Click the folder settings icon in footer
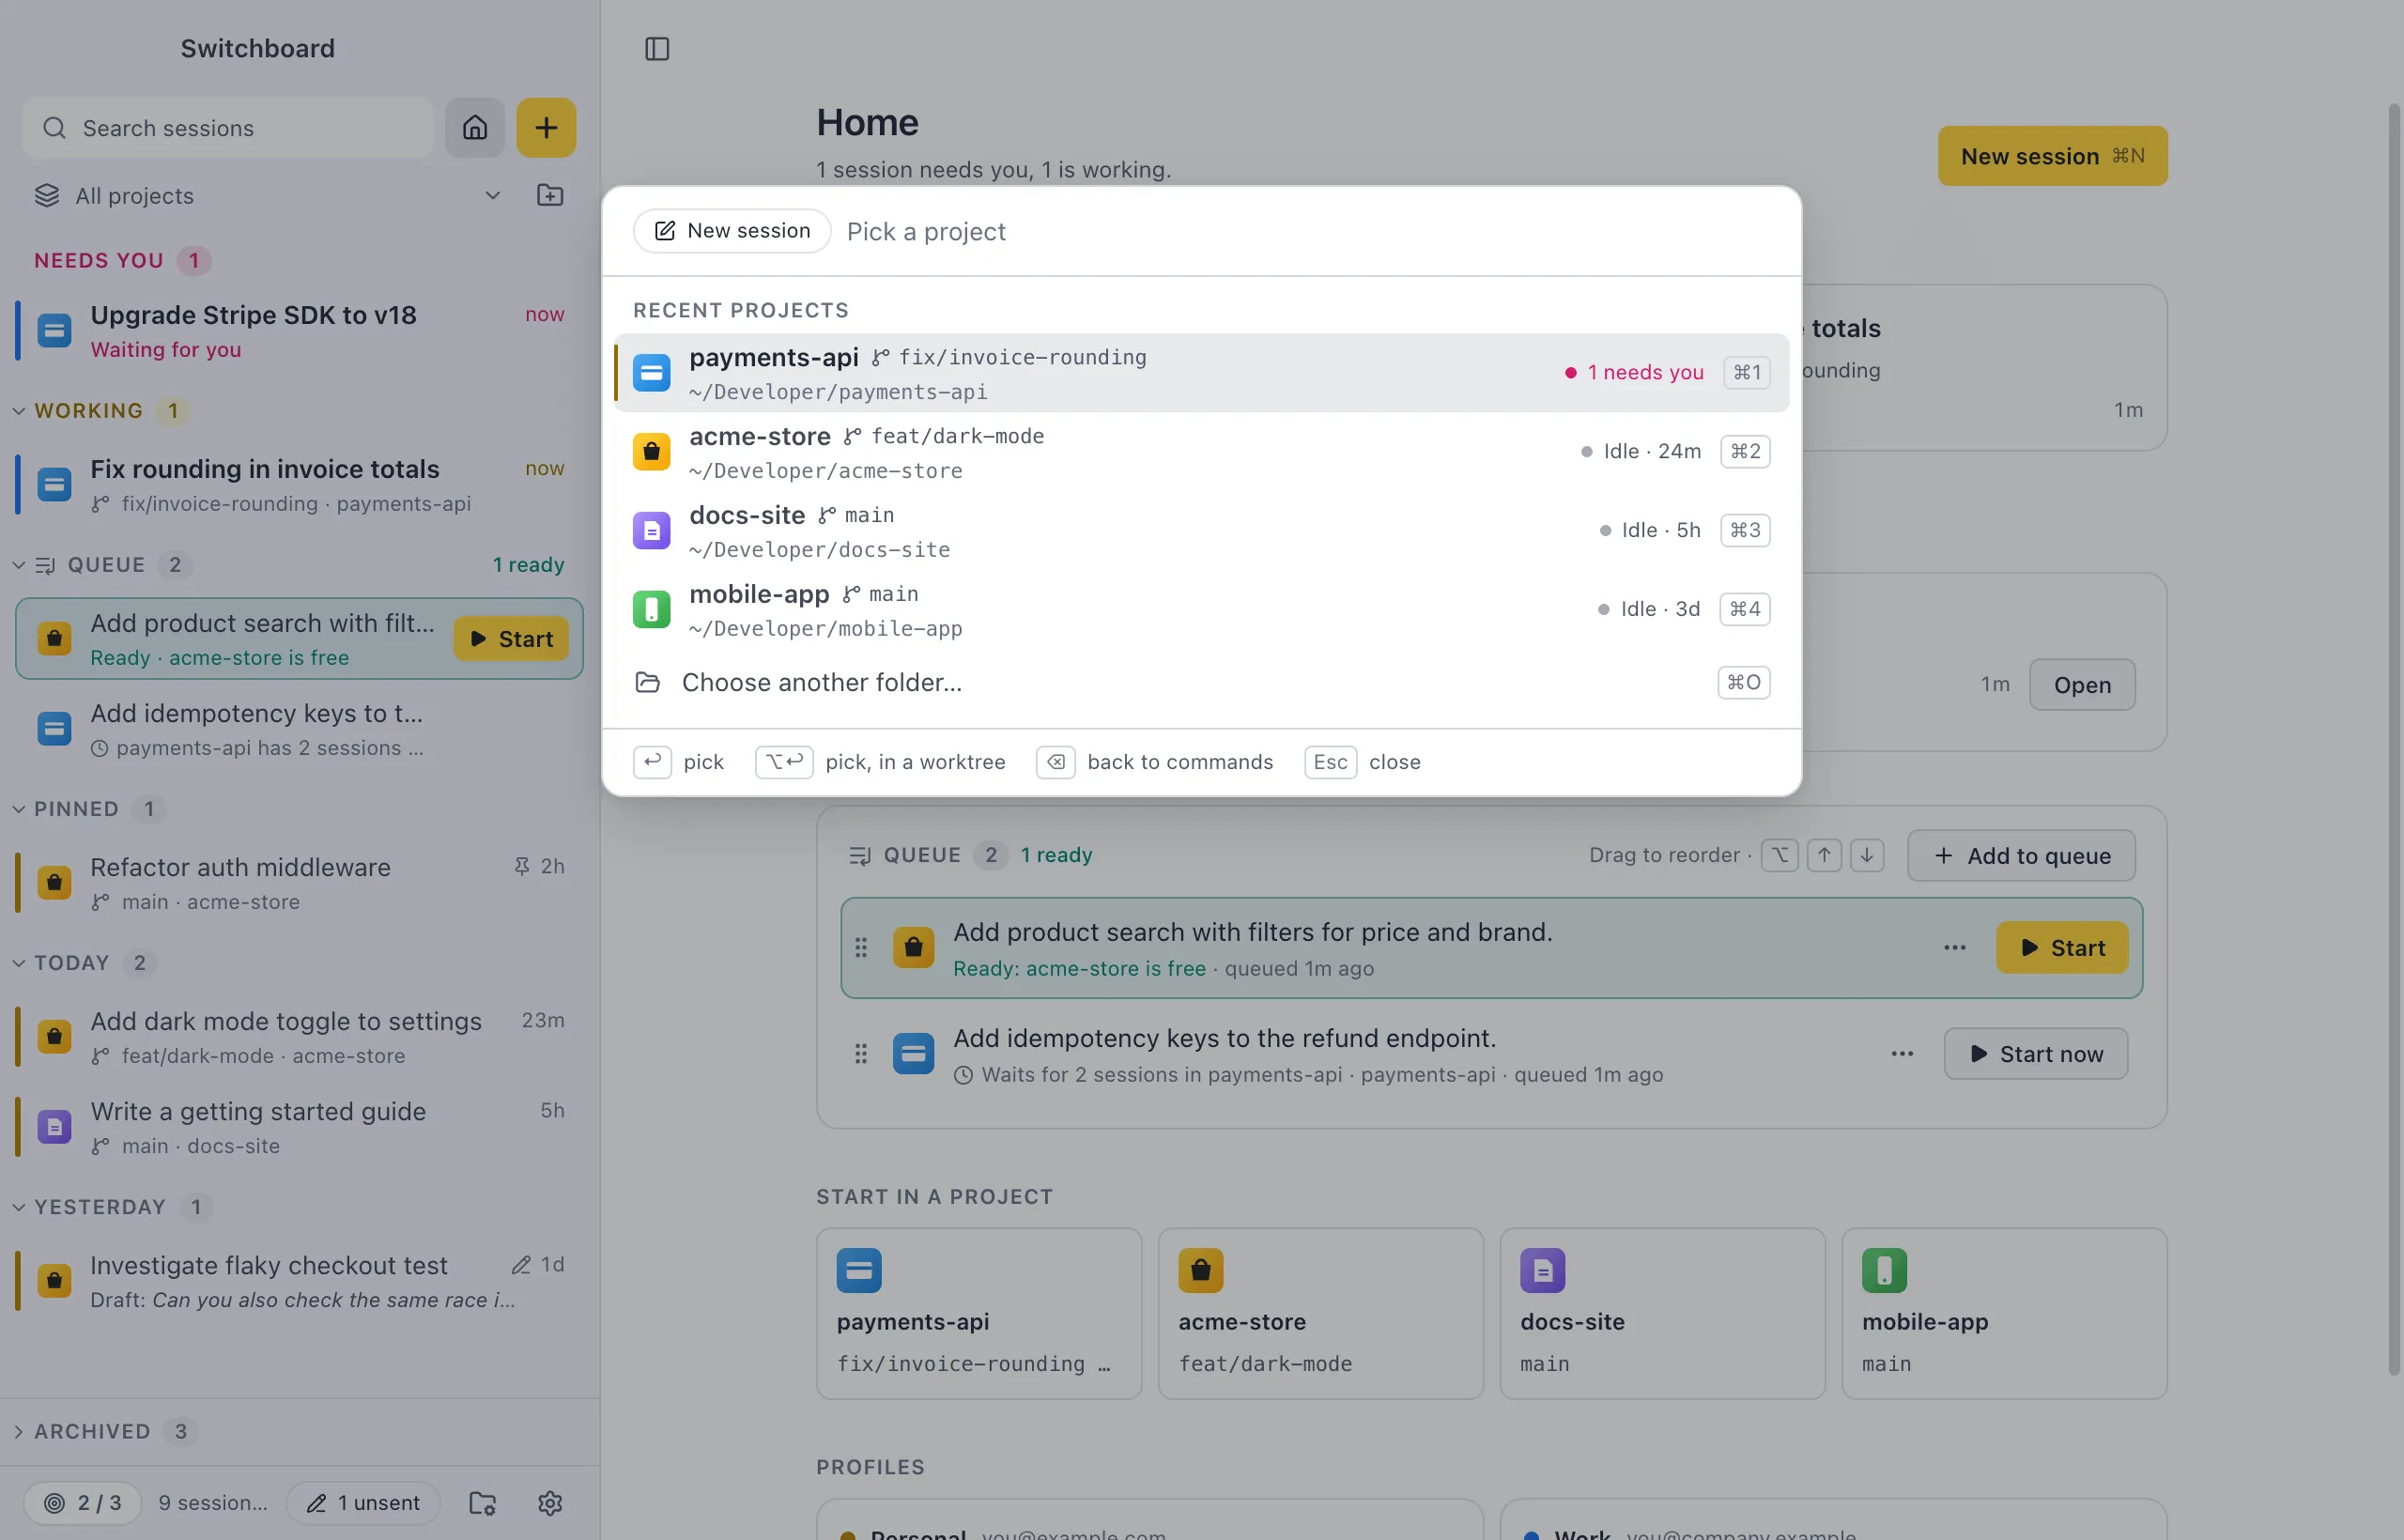The image size is (2404, 1540). (483, 1503)
